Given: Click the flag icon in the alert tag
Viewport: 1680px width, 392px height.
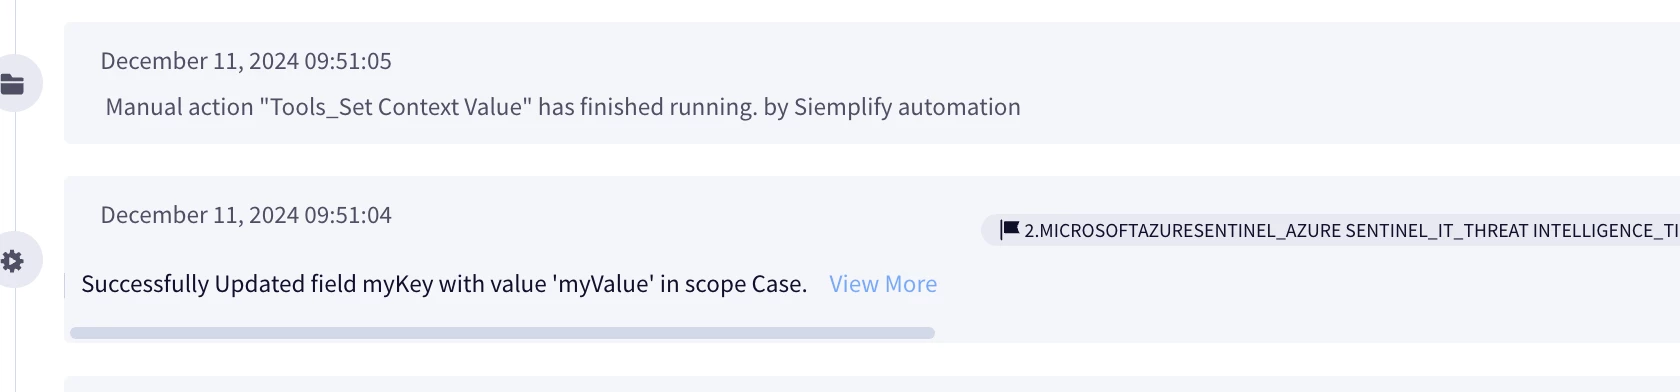Looking at the screenshot, I should coord(1010,230).
